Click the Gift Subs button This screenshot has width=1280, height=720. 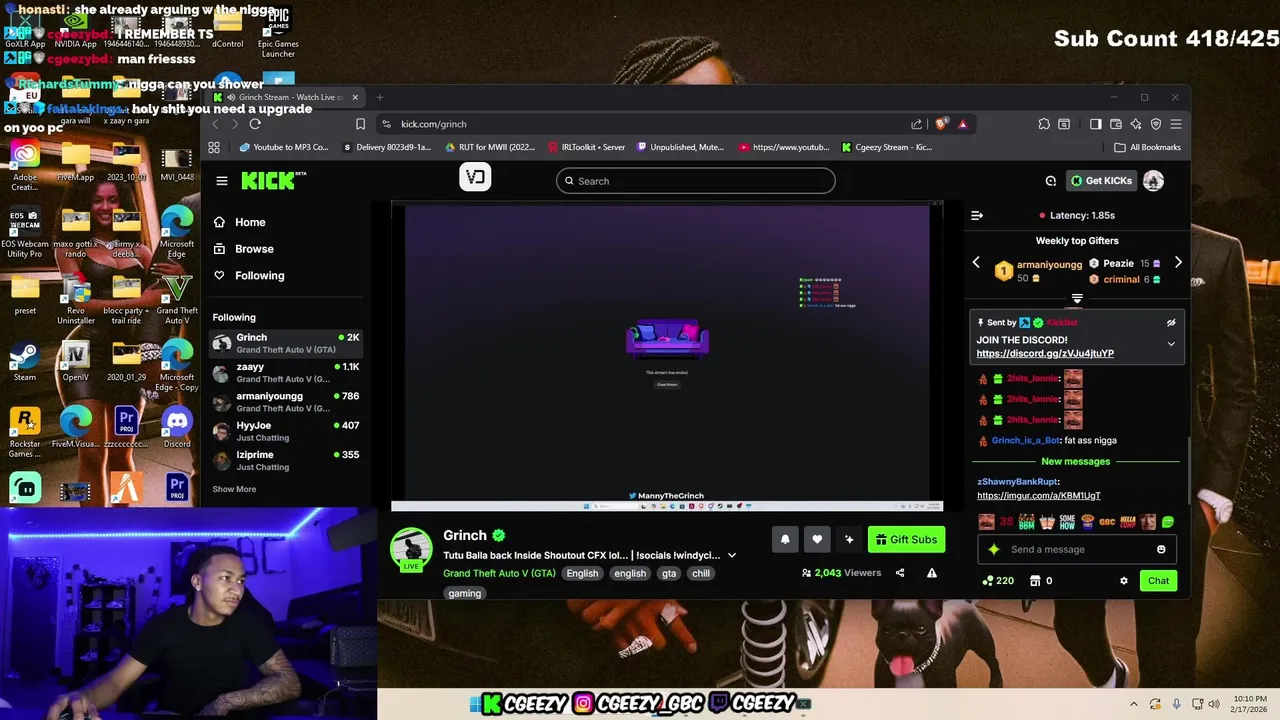pyautogui.click(x=906, y=540)
